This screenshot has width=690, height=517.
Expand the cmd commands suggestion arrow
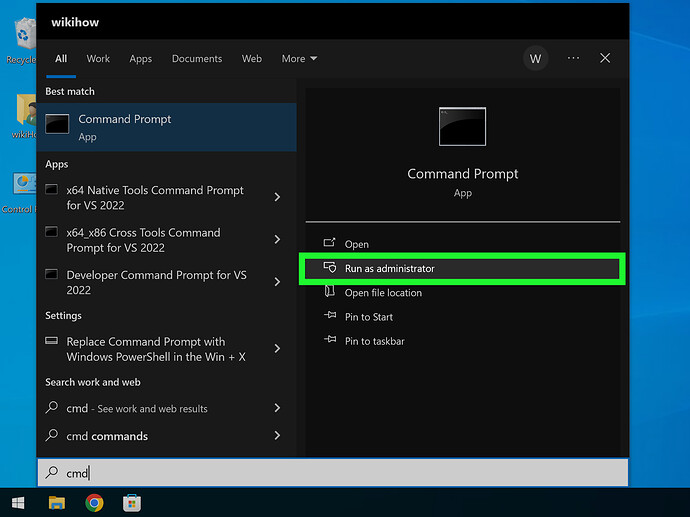[277, 436]
